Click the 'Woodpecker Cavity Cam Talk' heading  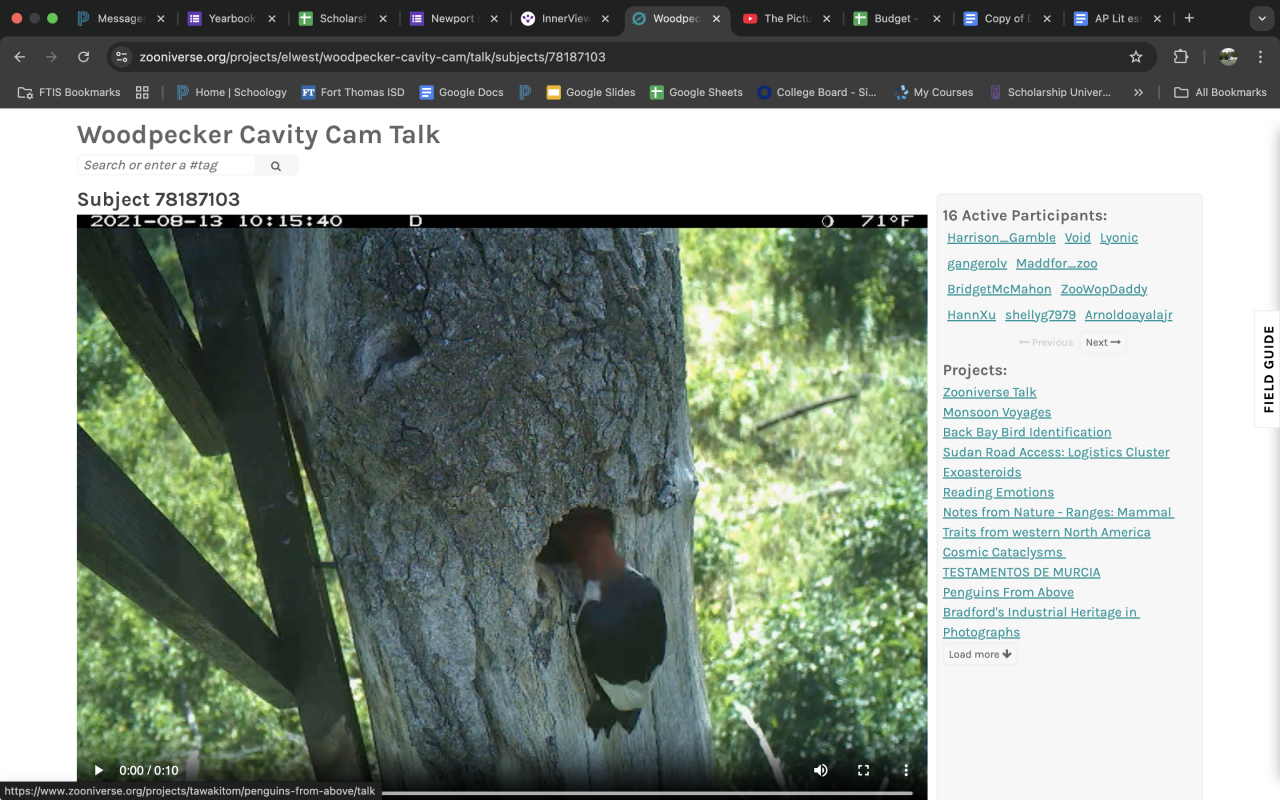258,134
